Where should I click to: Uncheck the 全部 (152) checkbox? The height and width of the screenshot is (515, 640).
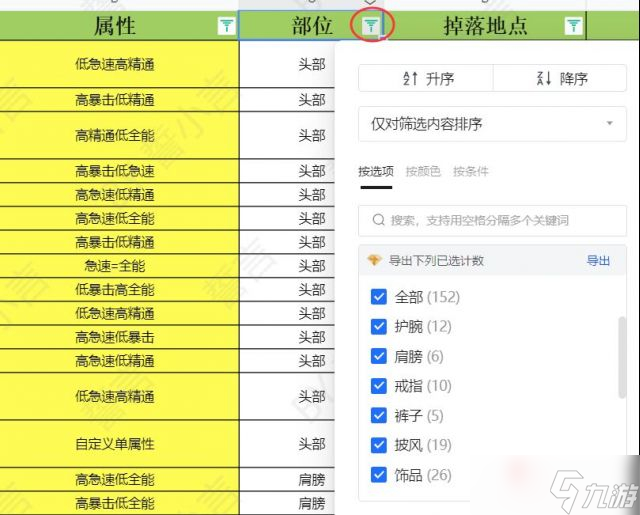click(x=379, y=297)
